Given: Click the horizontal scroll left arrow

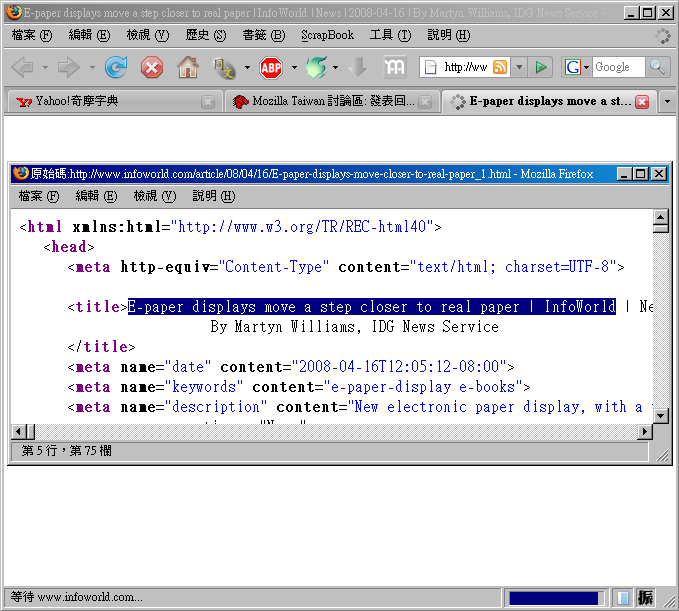Looking at the screenshot, I should point(18,432).
